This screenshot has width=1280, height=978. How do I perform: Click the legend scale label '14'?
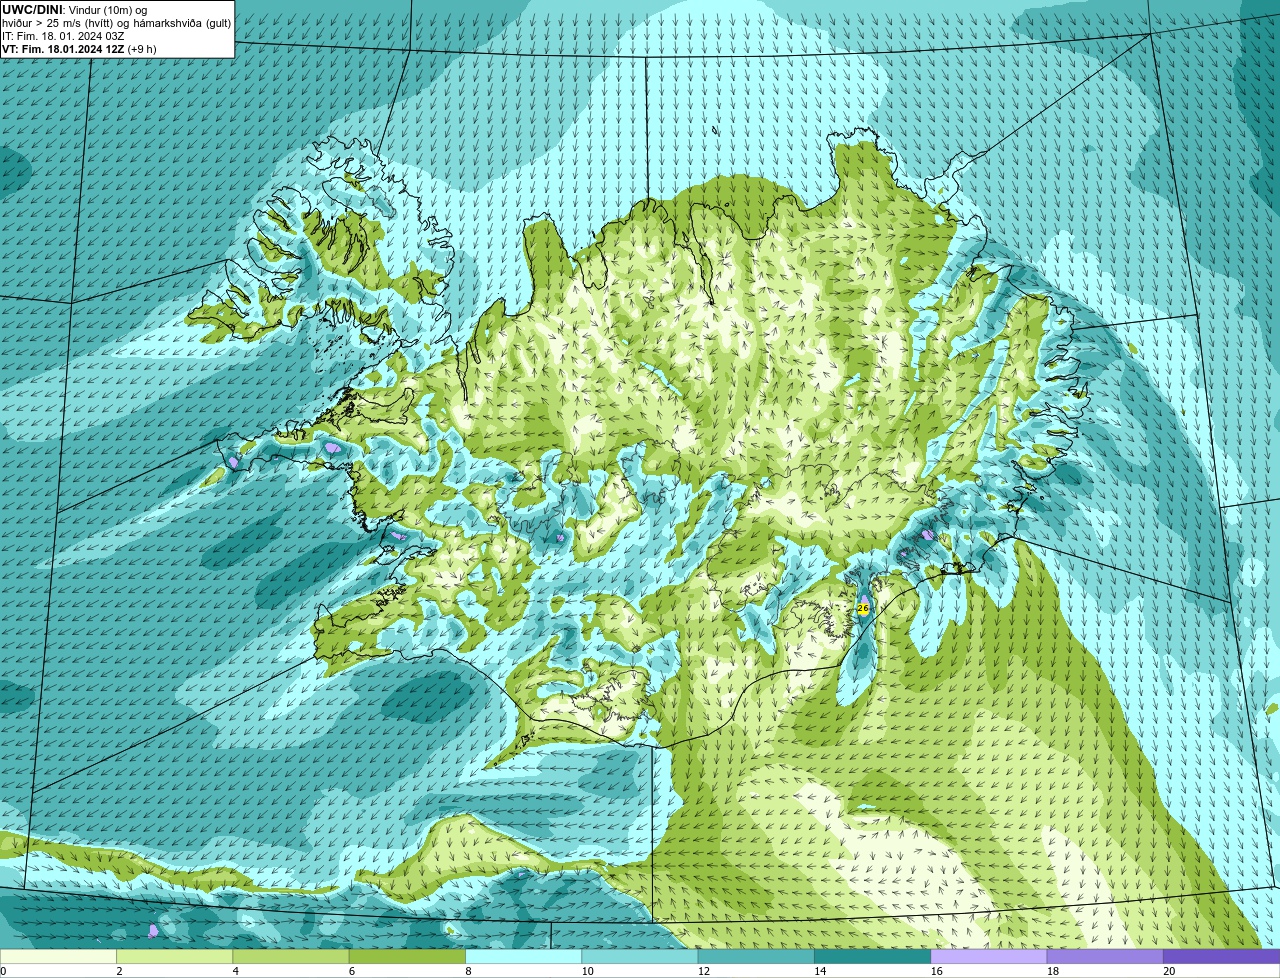point(819,971)
